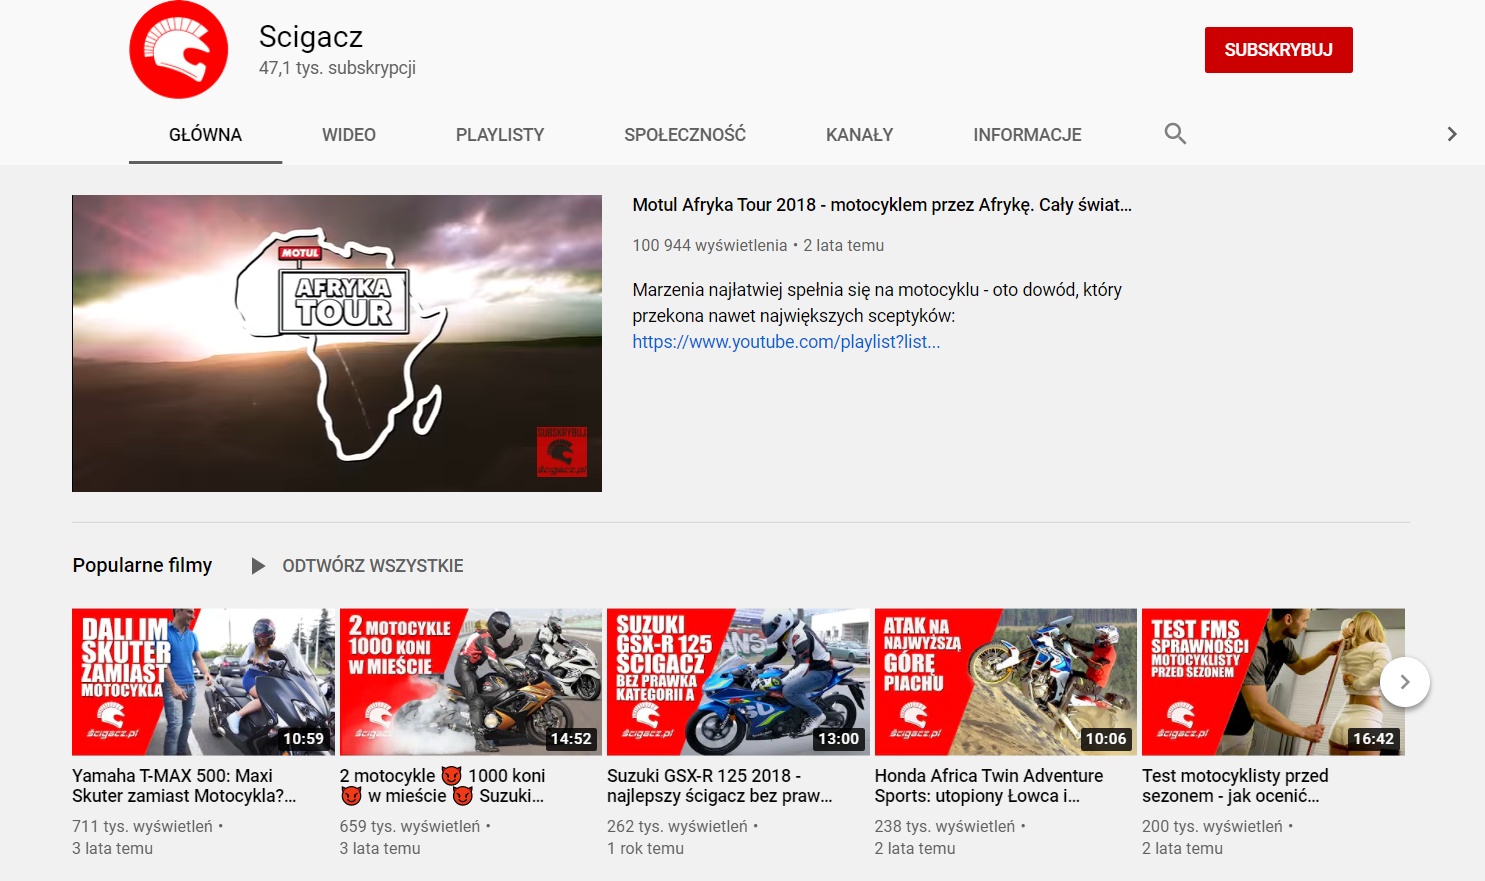Click the play icon beside Odtwórz wszystkie
1485x881 pixels.
[x=258, y=566]
